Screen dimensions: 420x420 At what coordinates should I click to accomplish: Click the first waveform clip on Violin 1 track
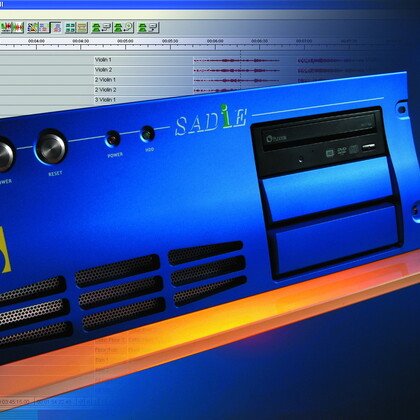coord(236,60)
